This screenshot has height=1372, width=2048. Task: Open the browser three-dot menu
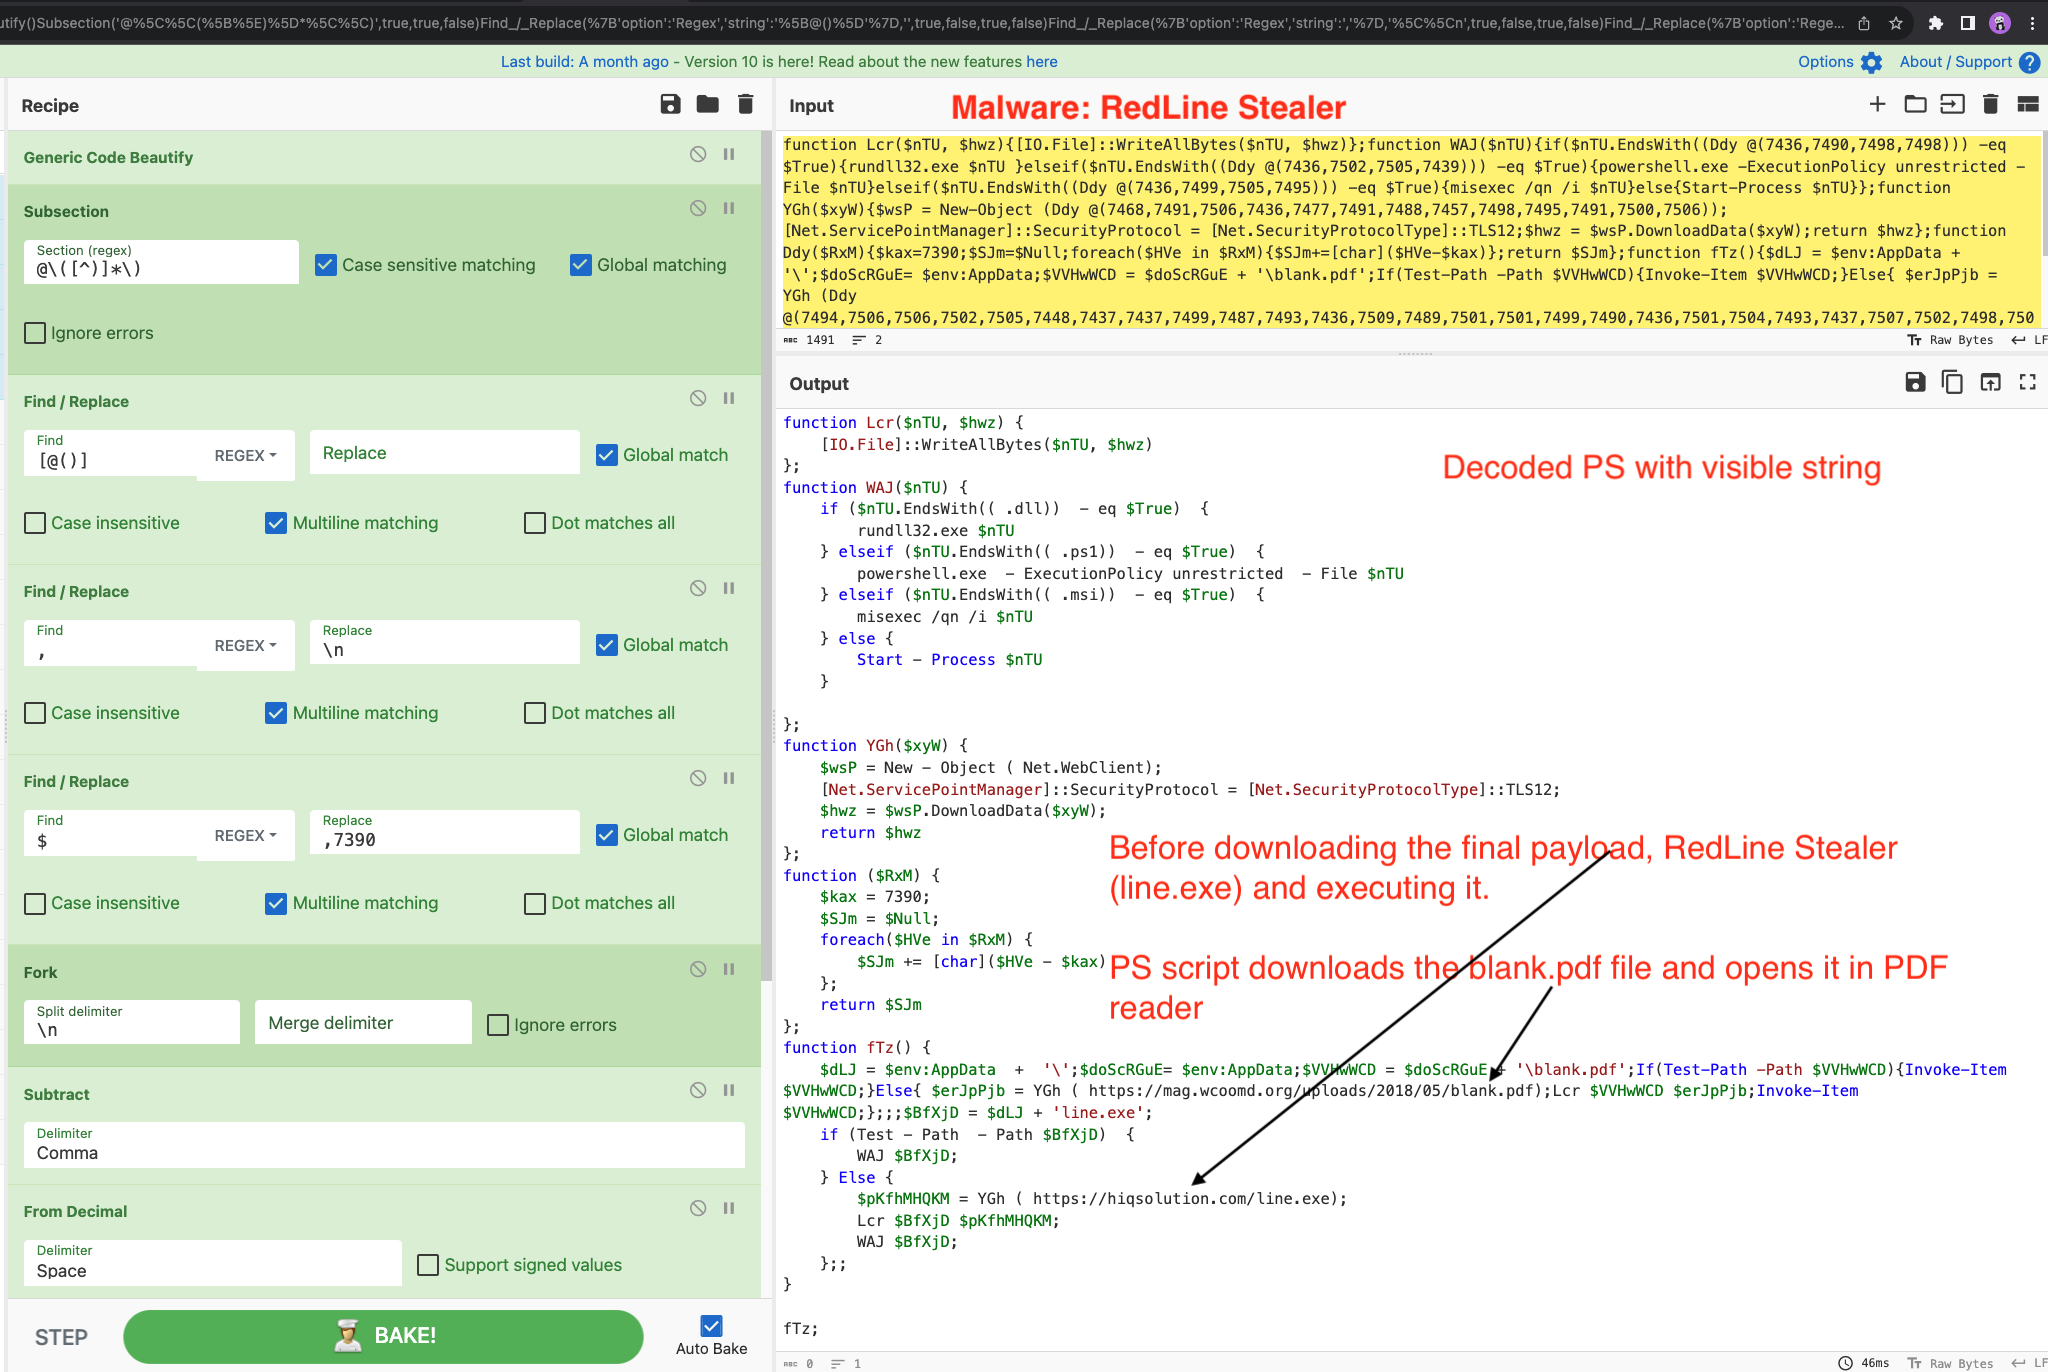tap(2032, 23)
